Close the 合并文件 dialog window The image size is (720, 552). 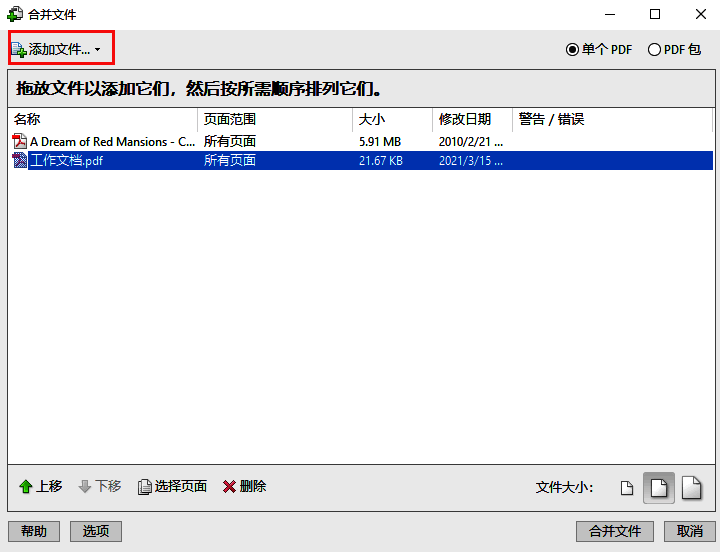(701, 14)
